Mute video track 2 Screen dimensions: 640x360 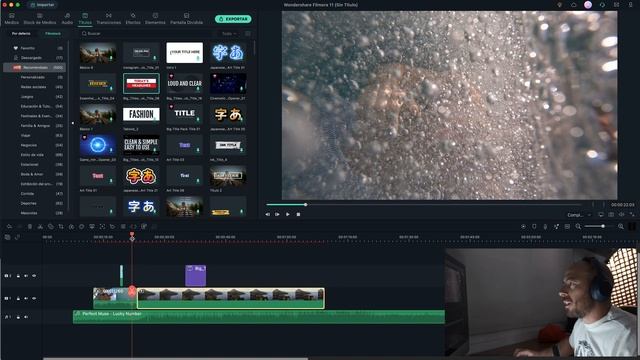coord(26,276)
